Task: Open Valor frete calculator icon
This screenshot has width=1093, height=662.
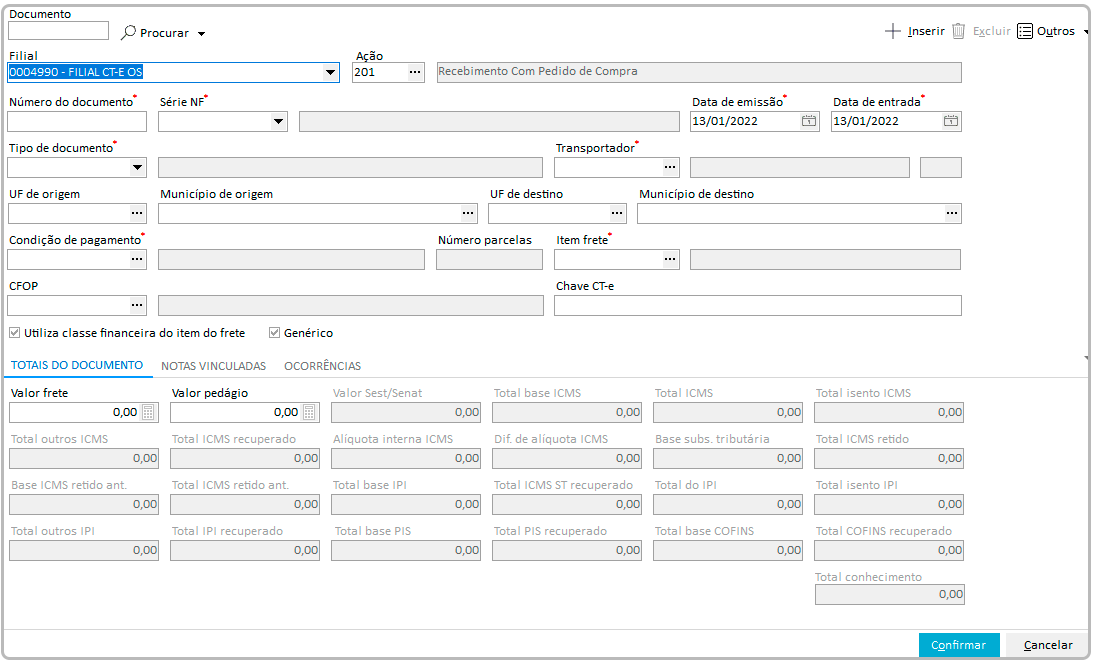Action: coord(148,413)
